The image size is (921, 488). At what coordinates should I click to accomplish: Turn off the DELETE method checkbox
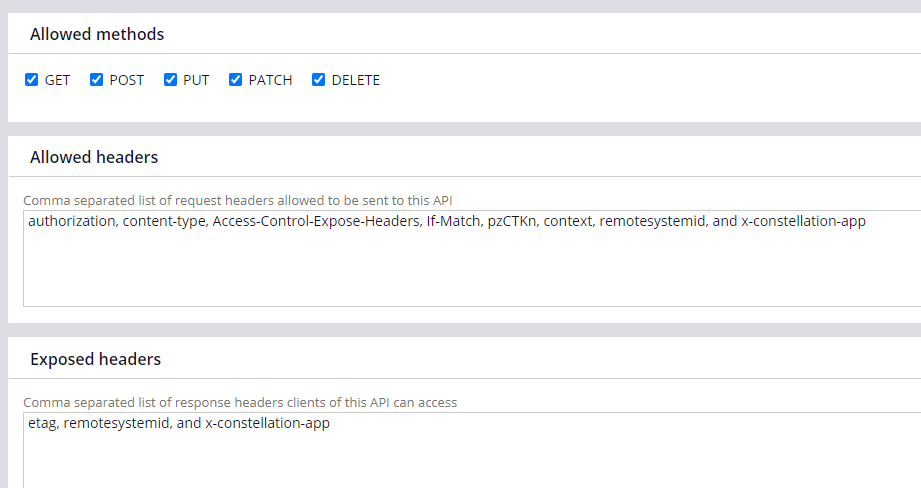319,80
